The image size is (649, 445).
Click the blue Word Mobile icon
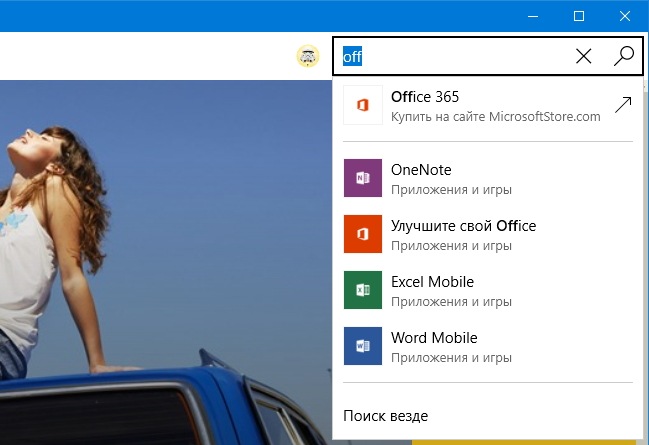tap(363, 346)
